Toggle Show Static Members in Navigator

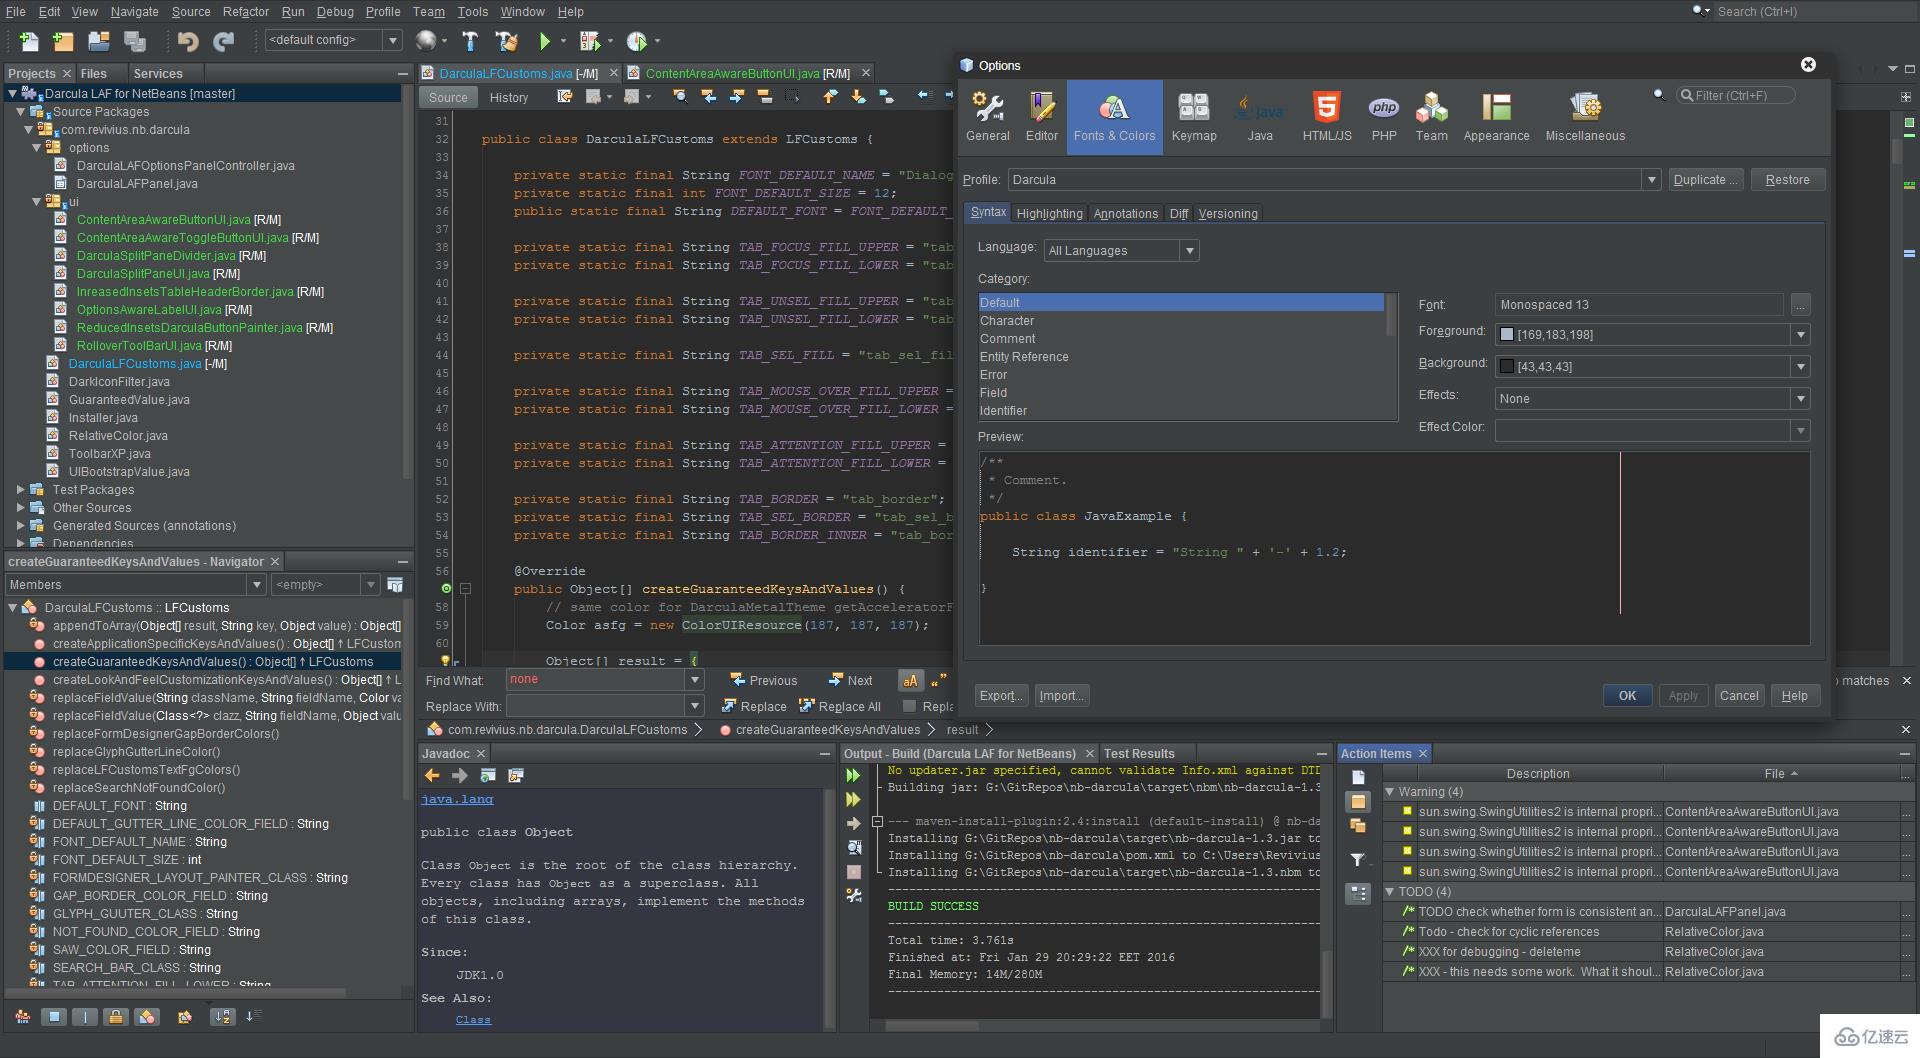tap(85, 1017)
